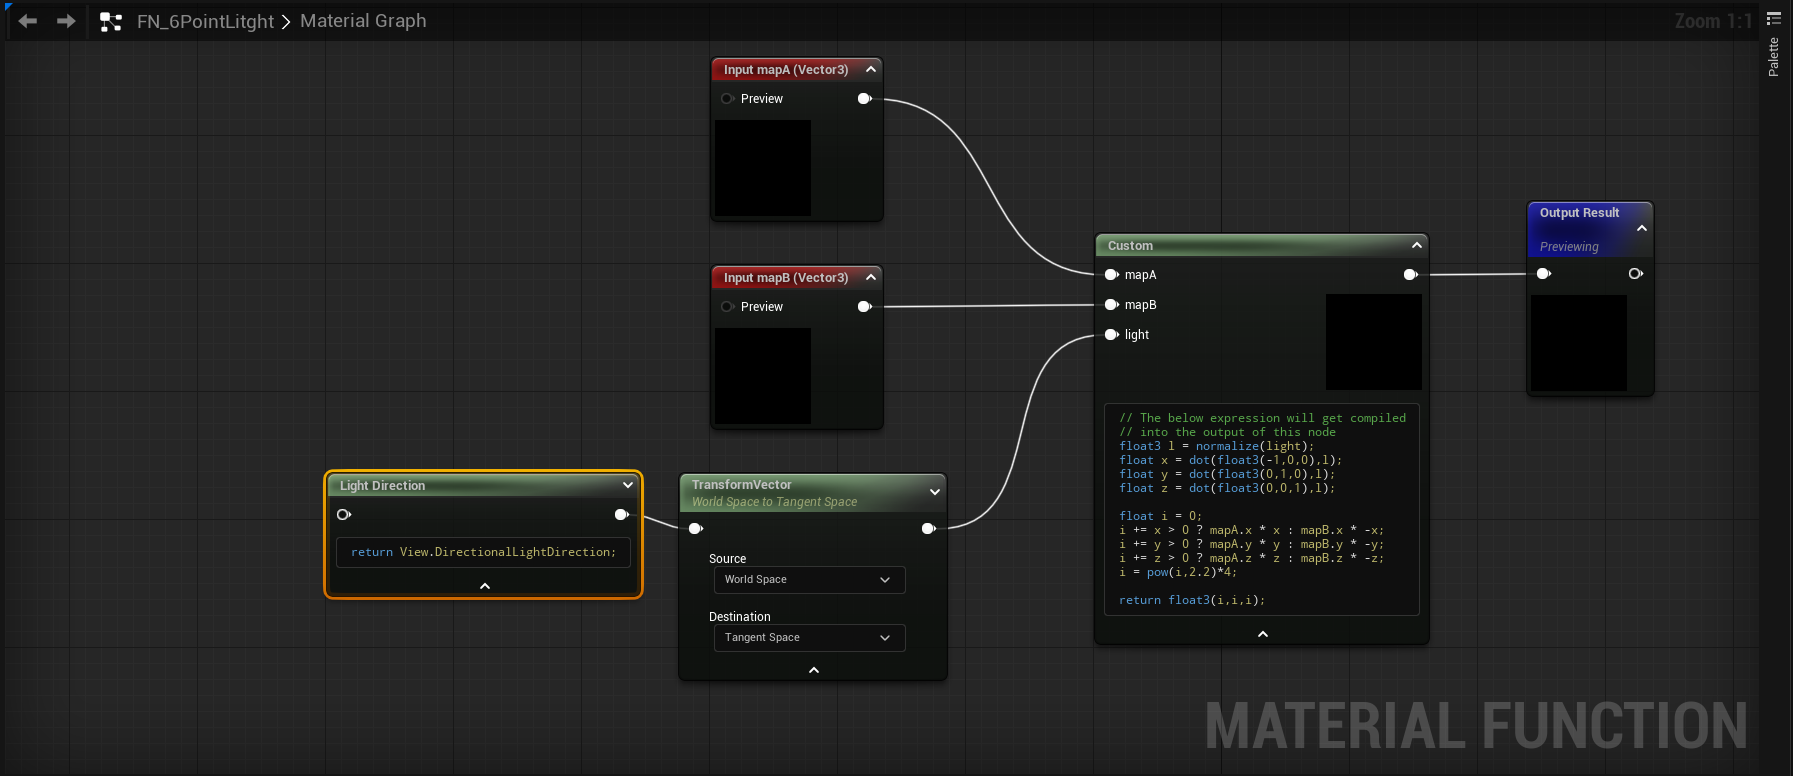The width and height of the screenshot is (1793, 776).
Task: Click Light Direction node input pin
Action: [344, 514]
